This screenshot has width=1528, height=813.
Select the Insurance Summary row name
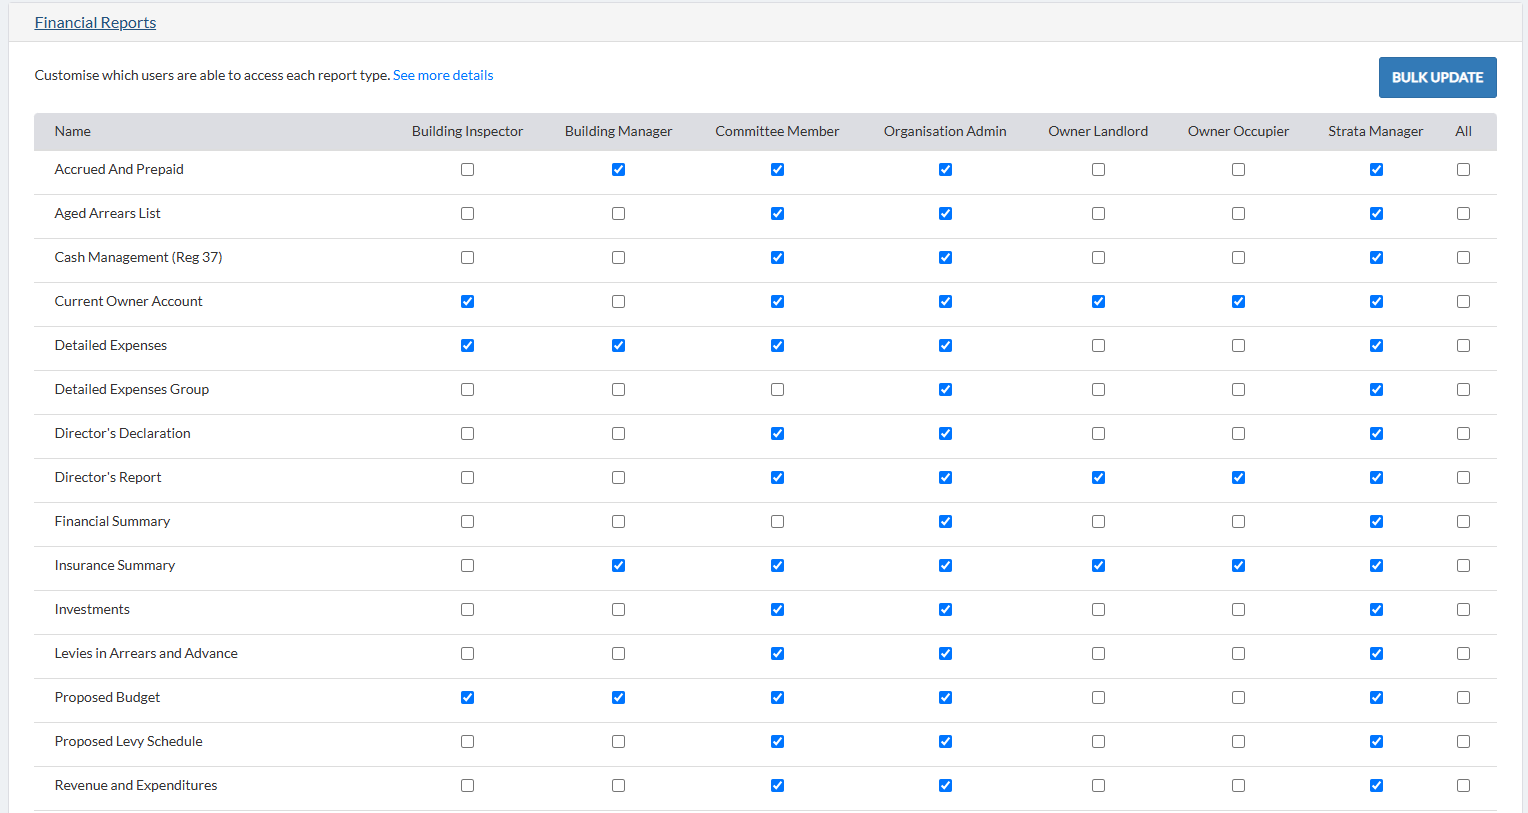coord(115,565)
